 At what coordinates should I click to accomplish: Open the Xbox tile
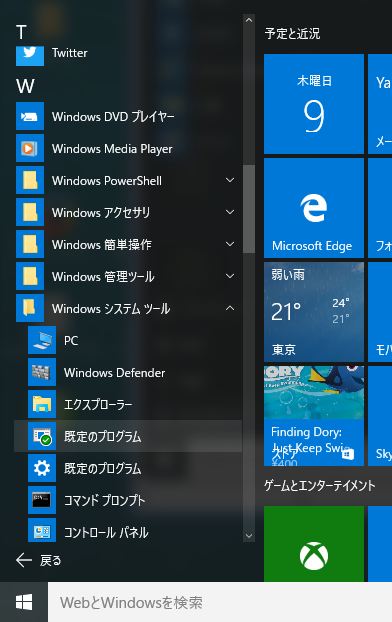(314, 544)
